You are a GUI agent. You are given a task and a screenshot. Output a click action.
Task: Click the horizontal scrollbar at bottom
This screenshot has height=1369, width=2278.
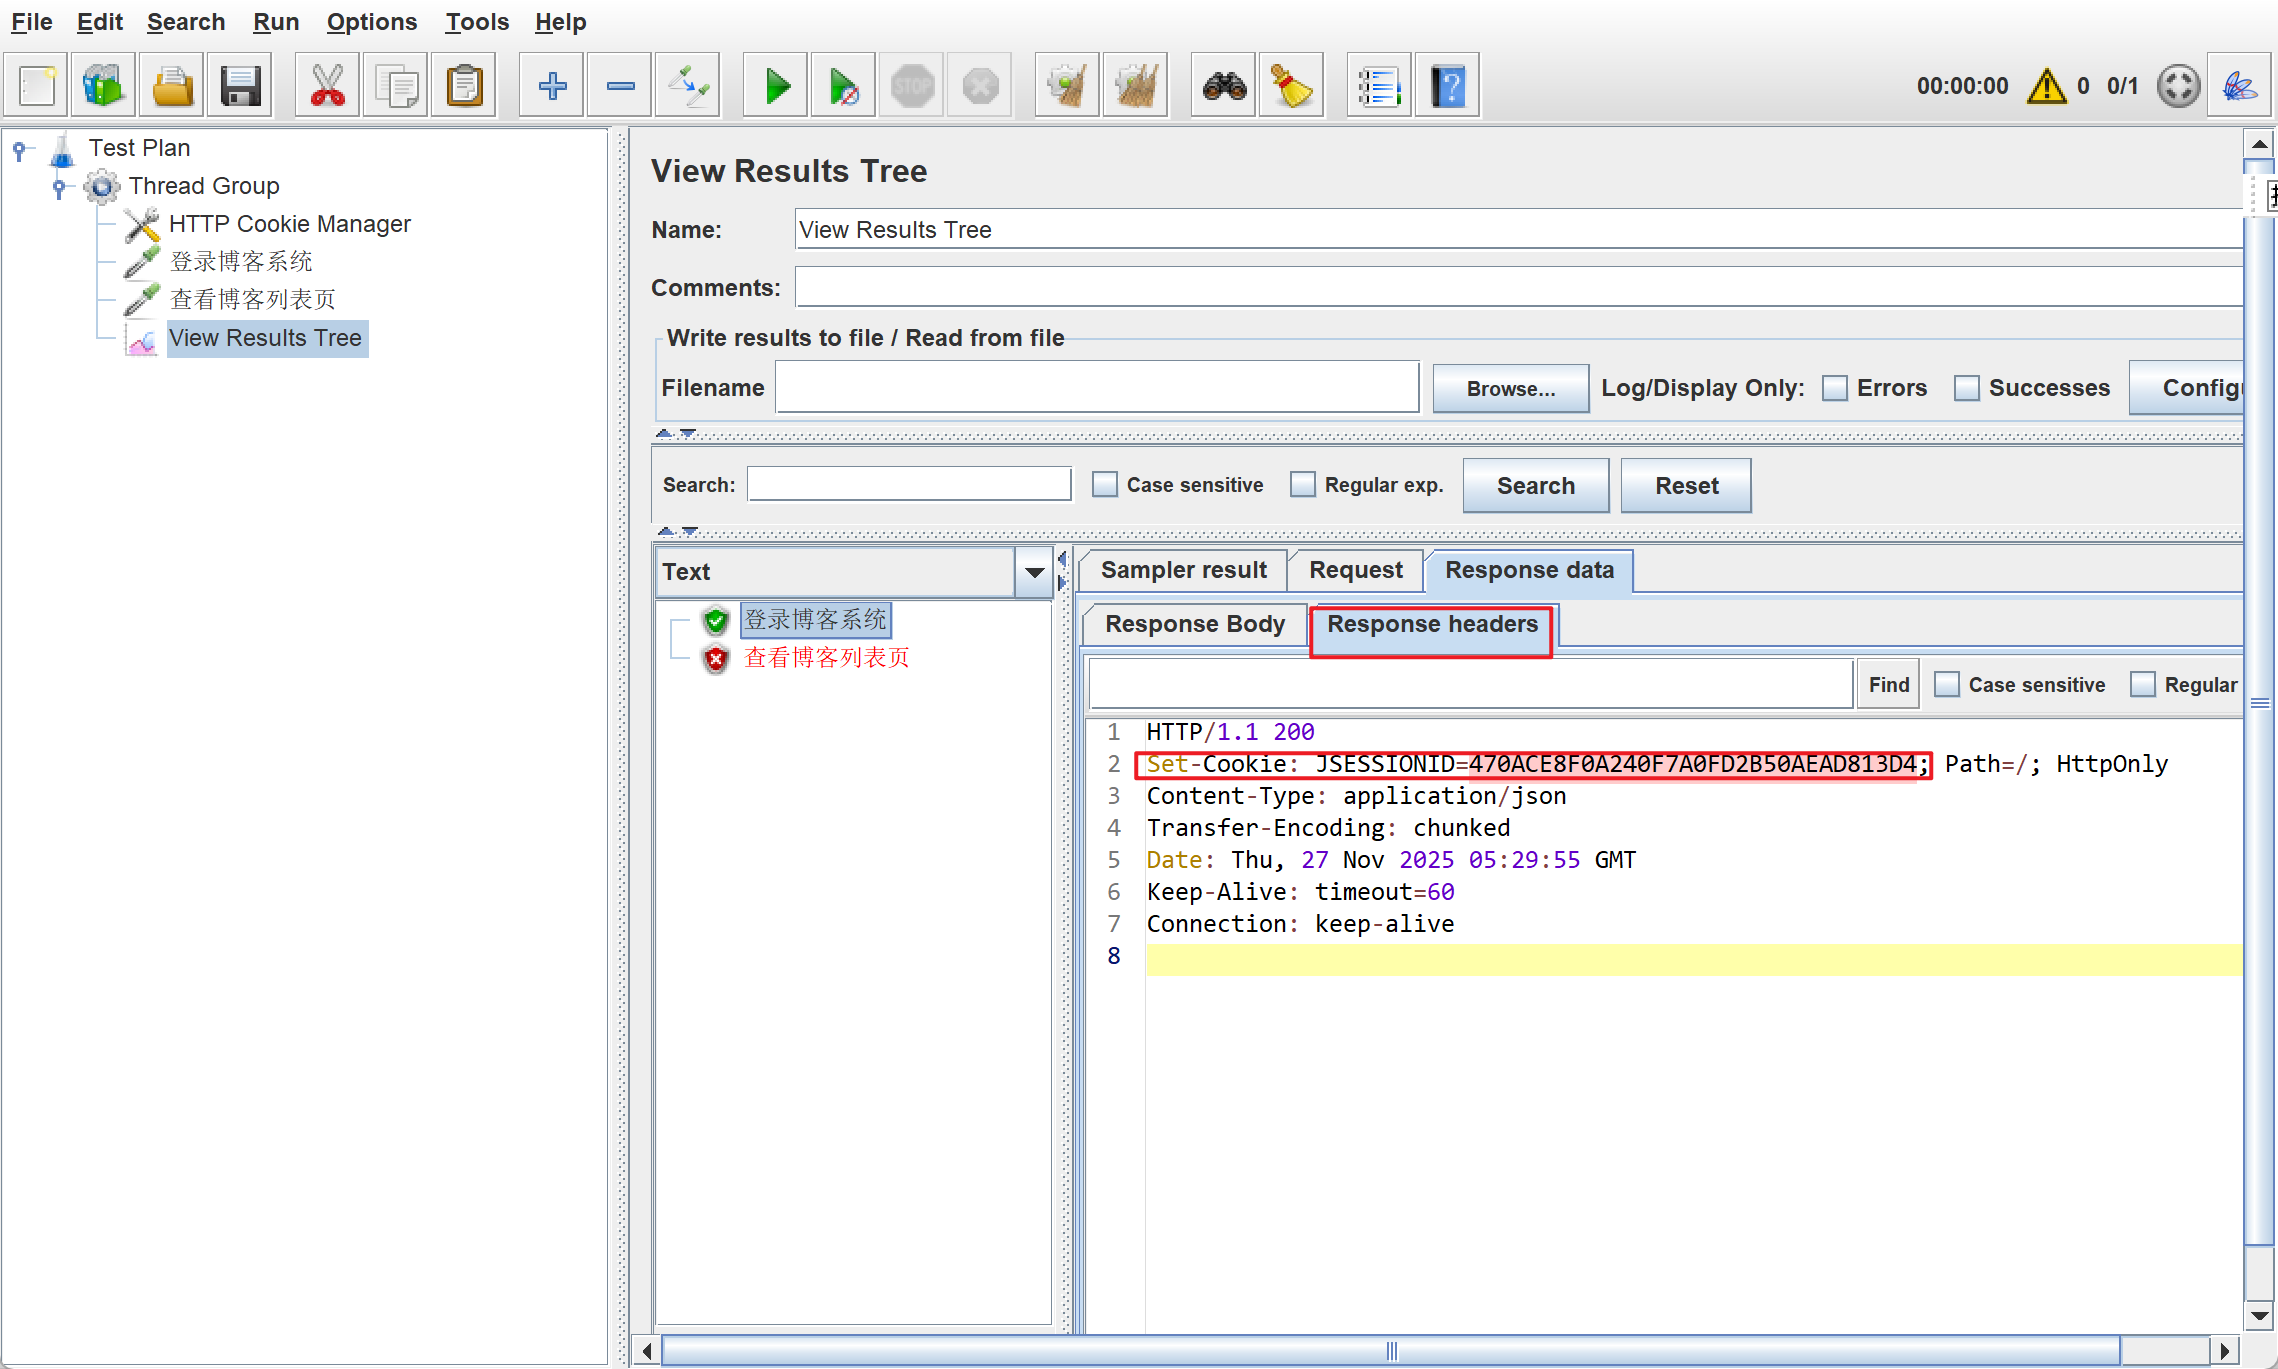pyautogui.click(x=1390, y=1351)
